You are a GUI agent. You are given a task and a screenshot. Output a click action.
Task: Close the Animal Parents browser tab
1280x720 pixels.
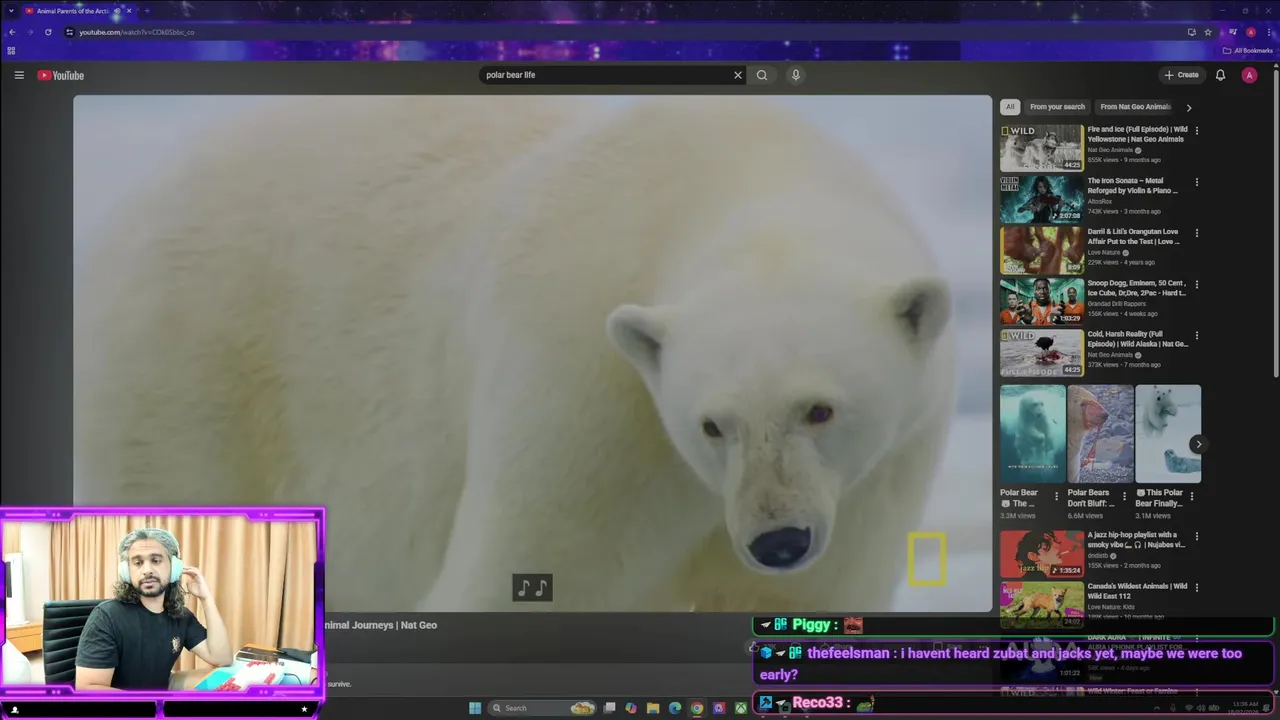click(129, 11)
